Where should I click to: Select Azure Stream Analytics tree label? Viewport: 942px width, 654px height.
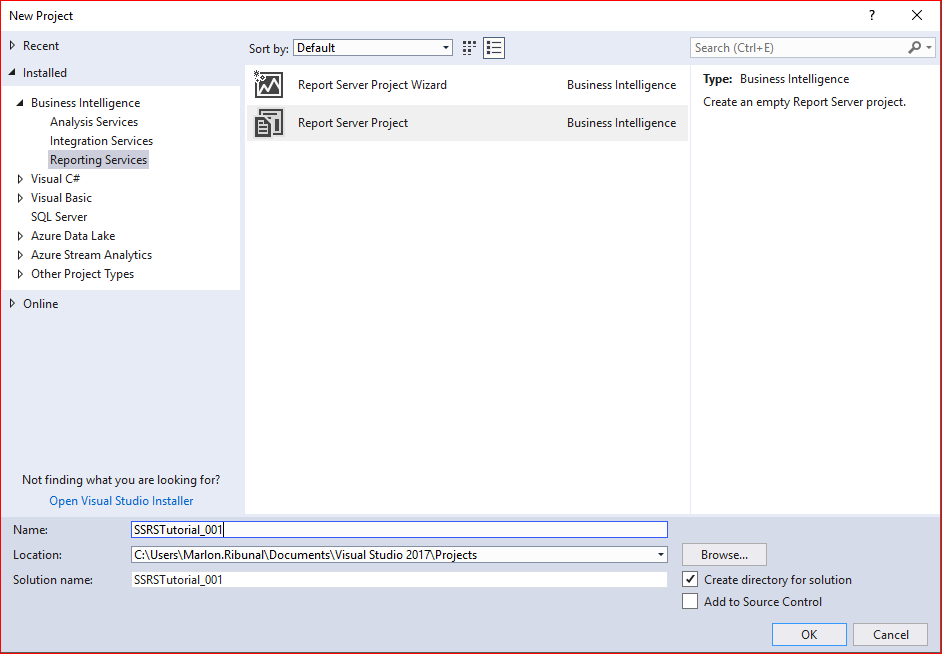pos(91,255)
